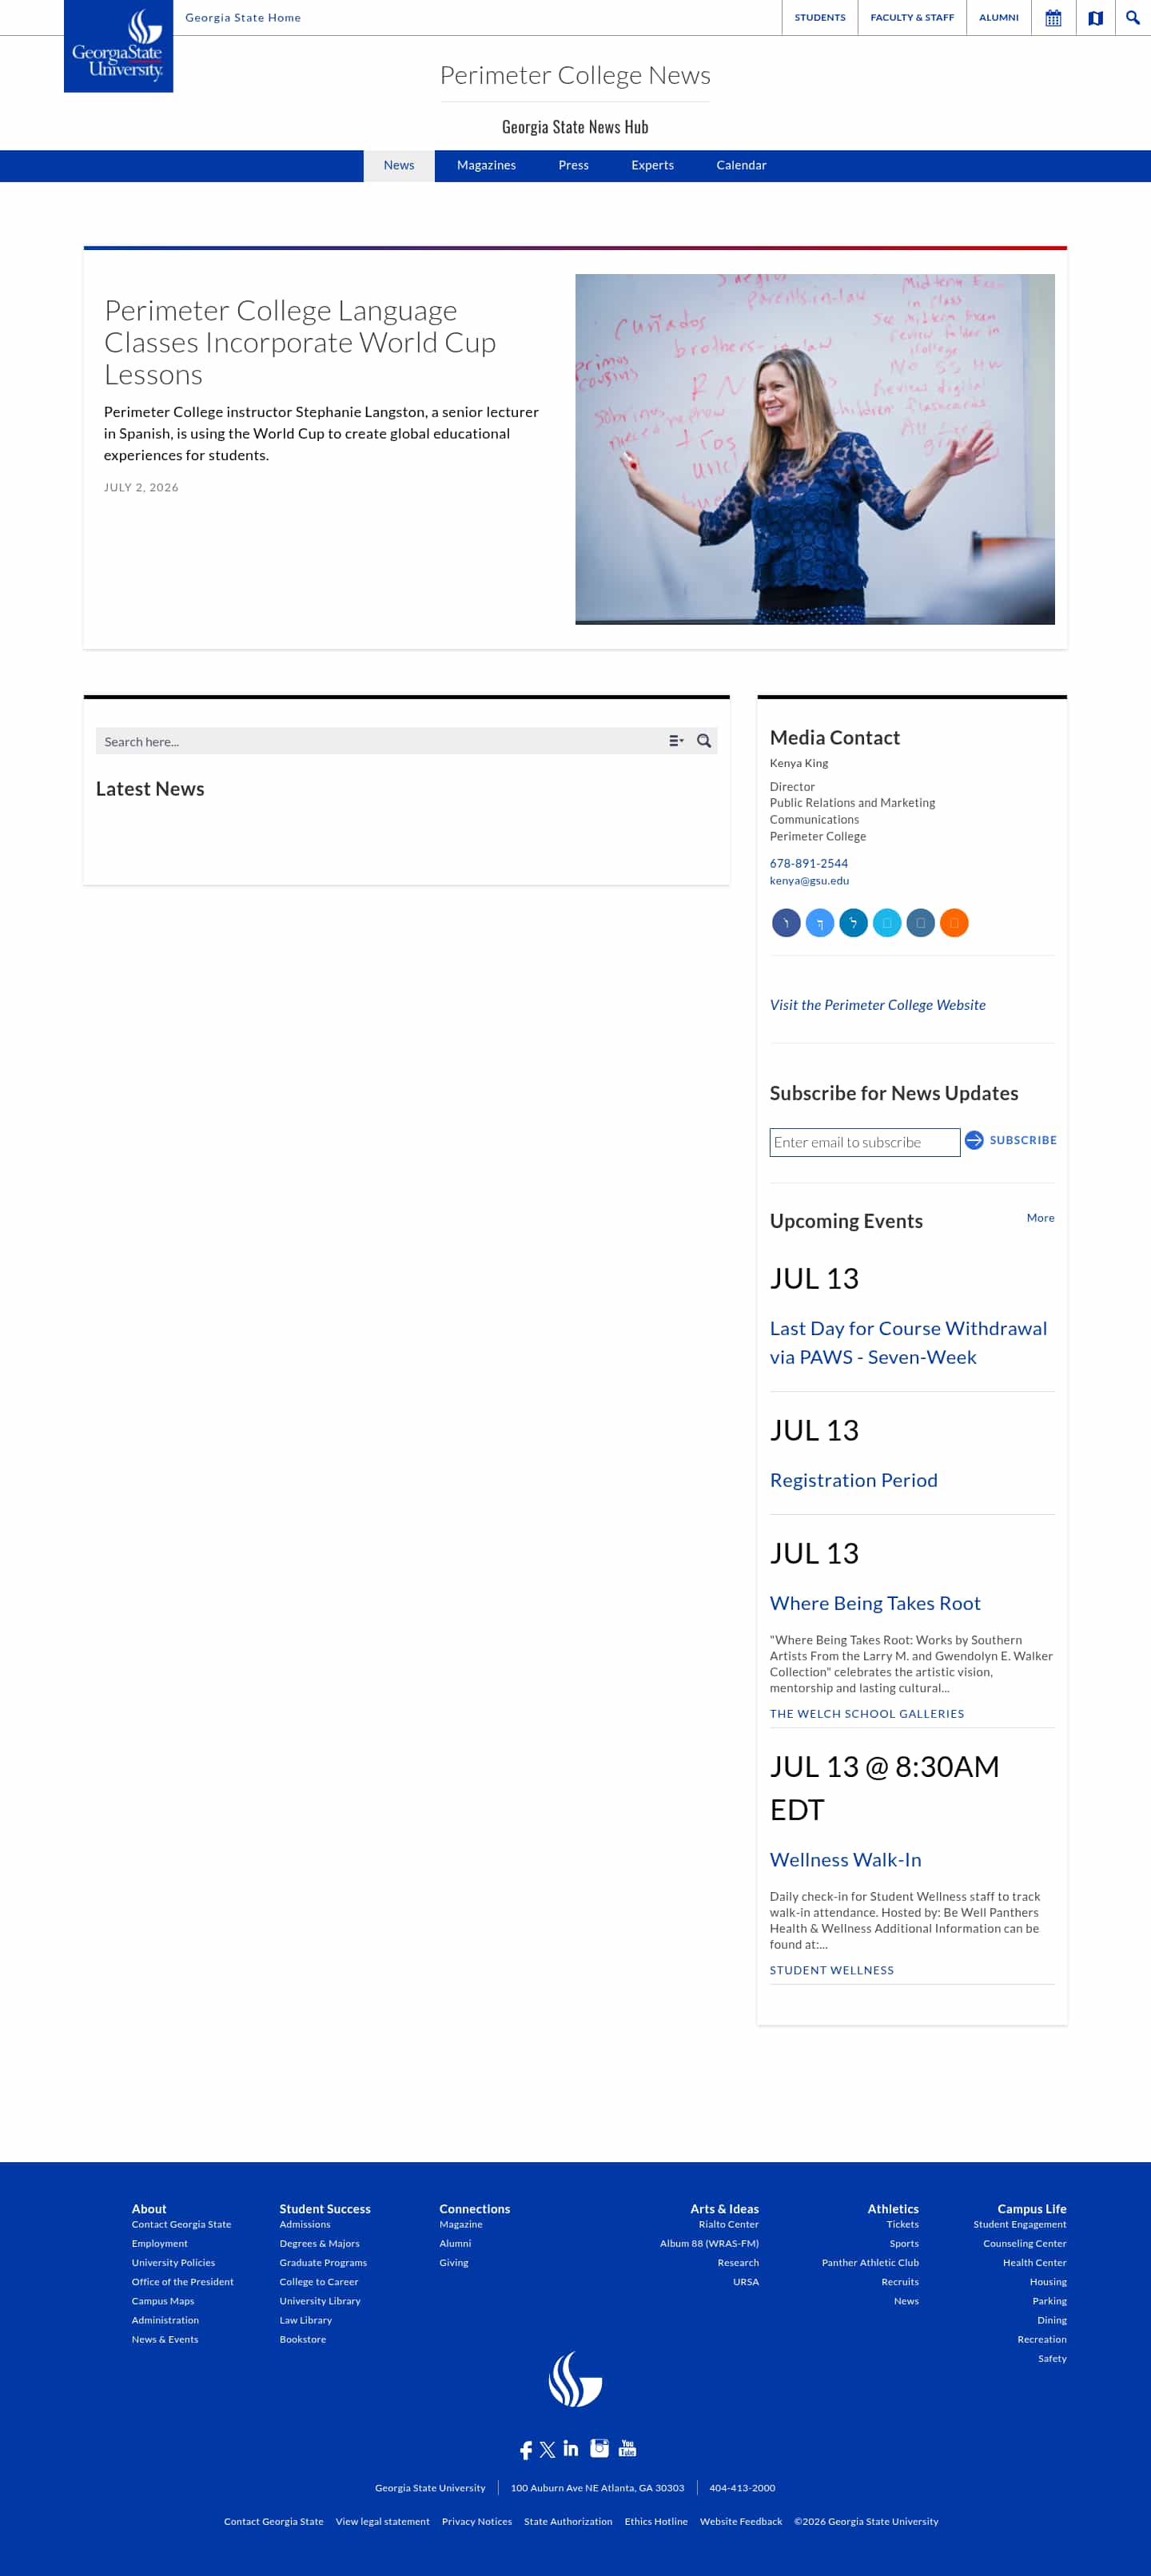
Task: Open footer Degrees & Majors link
Action: pyautogui.click(x=319, y=2243)
